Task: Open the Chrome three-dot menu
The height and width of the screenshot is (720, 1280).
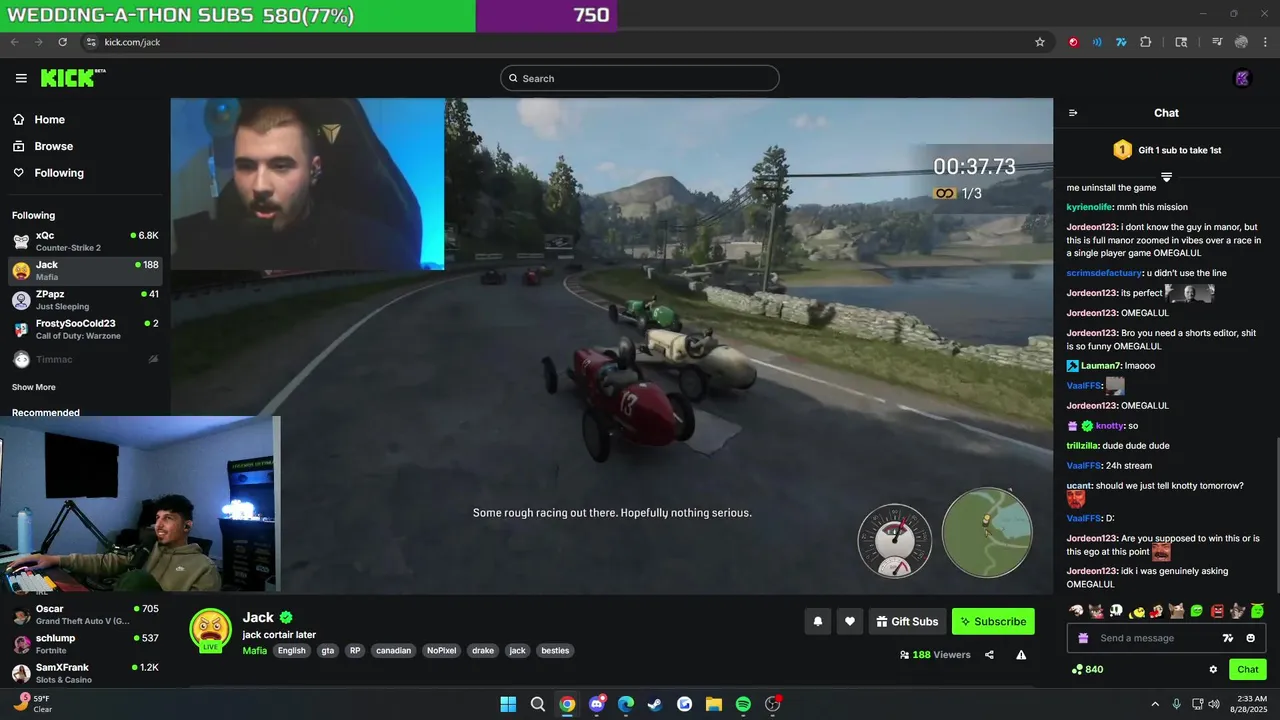Action: [x=1265, y=42]
